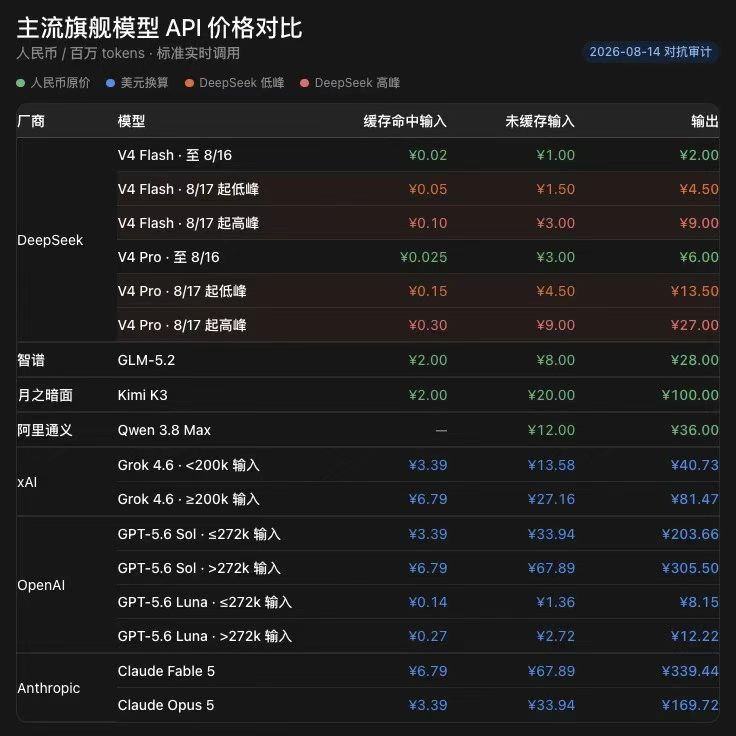Click the 厂商 column header
The image size is (736, 736).
coord(31,121)
